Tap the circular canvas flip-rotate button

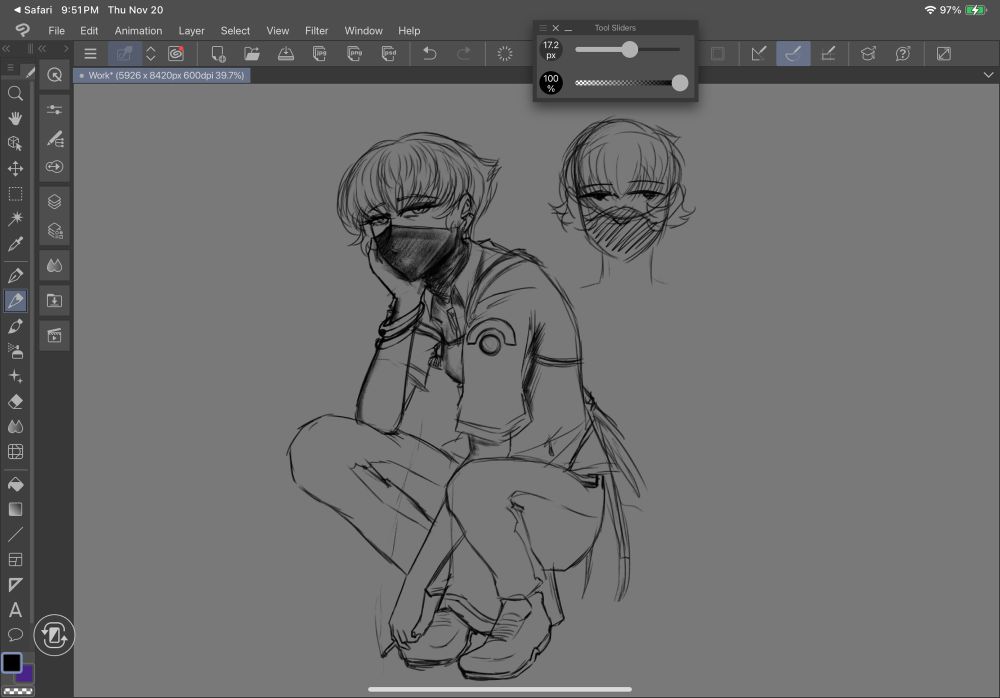(54, 635)
